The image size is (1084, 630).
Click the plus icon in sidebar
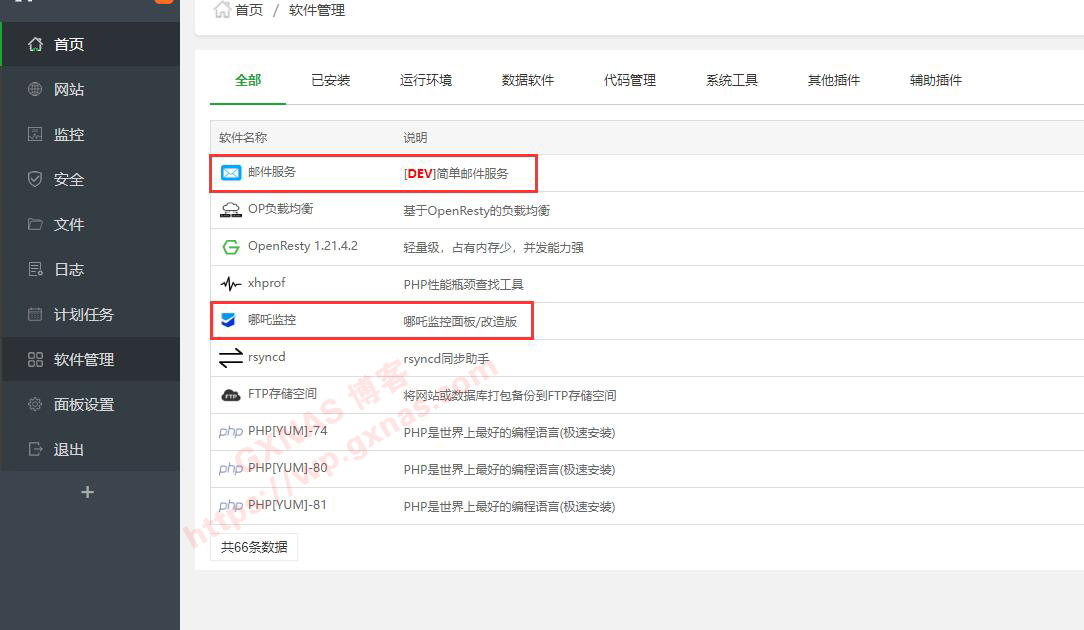pos(88,492)
